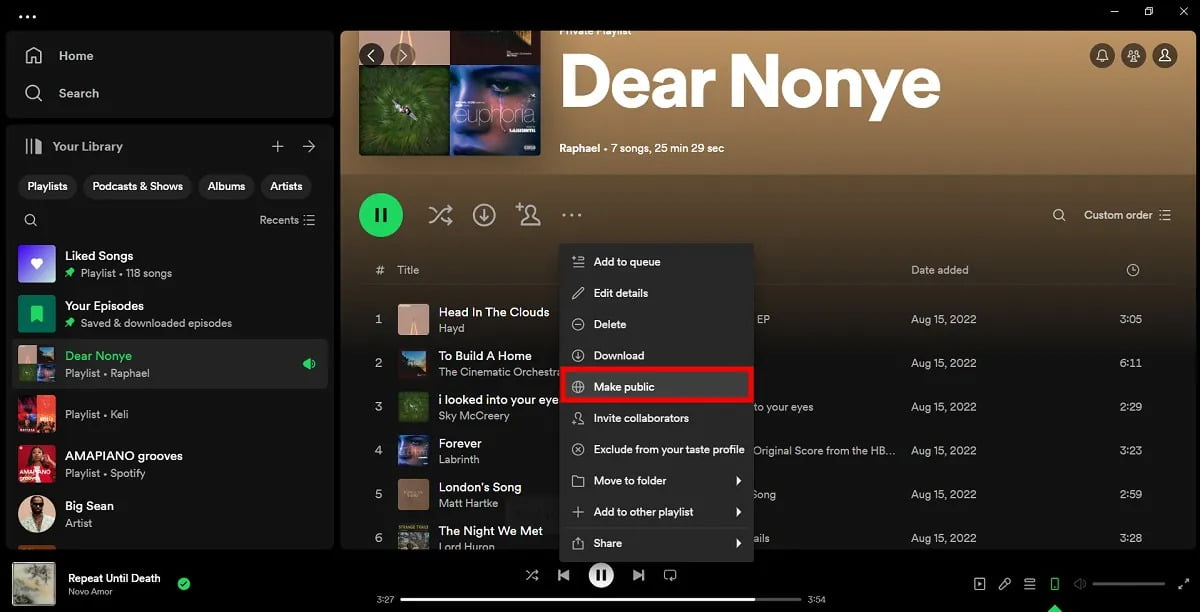The width and height of the screenshot is (1200, 612).
Task: Pause playlist with large green button
Action: tap(381, 215)
